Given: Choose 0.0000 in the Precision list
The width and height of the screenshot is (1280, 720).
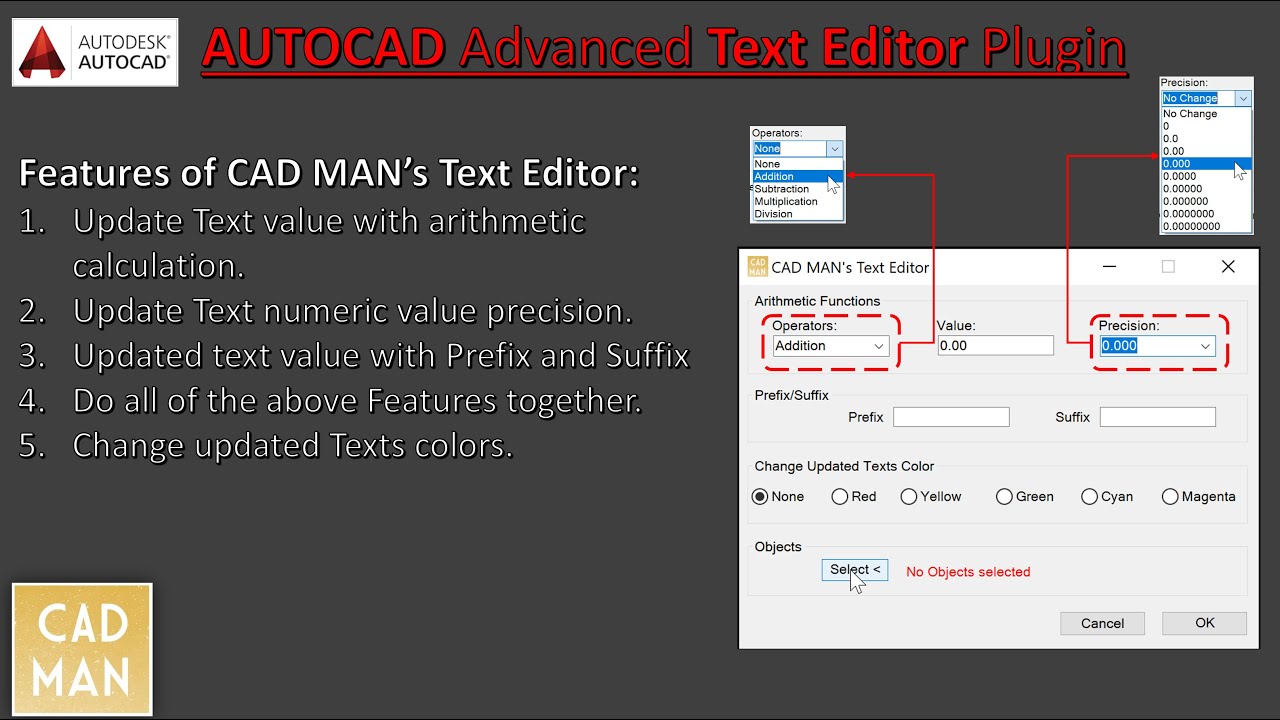Looking at the screenshot, I should point(1206,176).
